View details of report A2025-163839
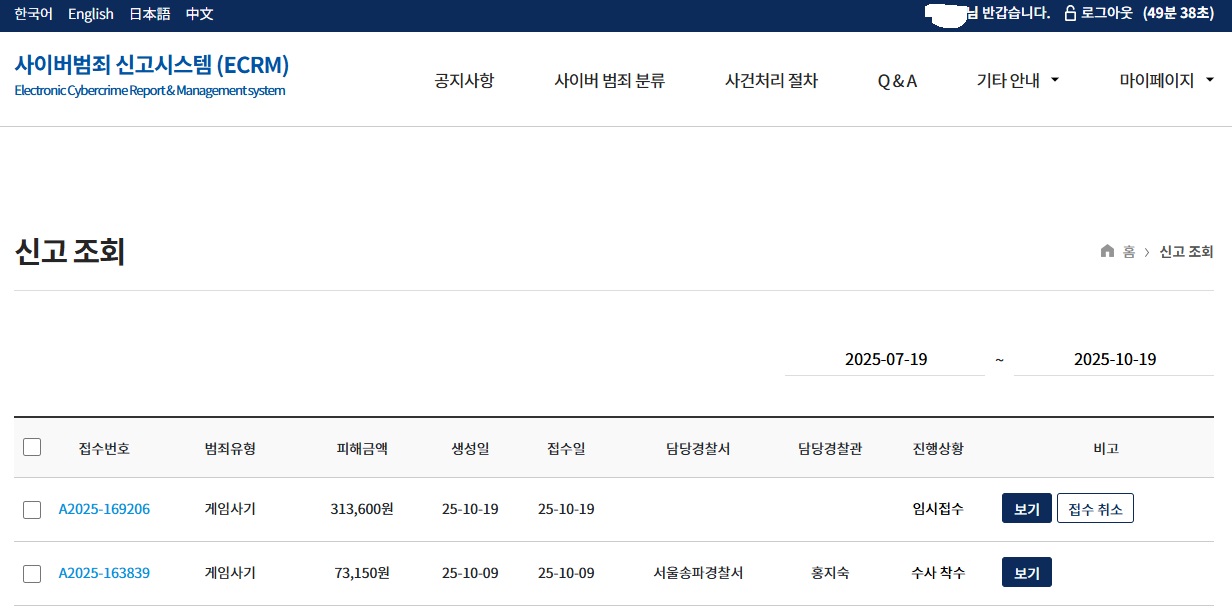 [1026, 573]
